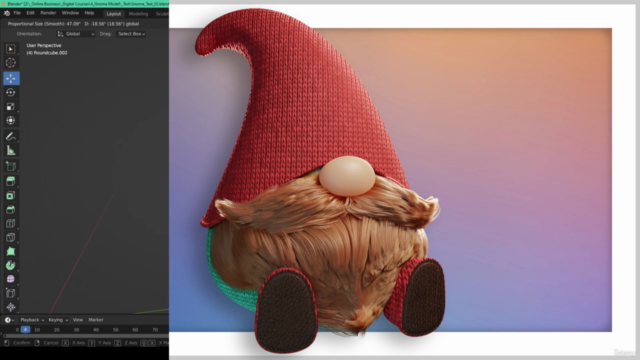Click frame 50 on timeline ruler
Viewport: 640px width, 360px height.
click(116, 330)
